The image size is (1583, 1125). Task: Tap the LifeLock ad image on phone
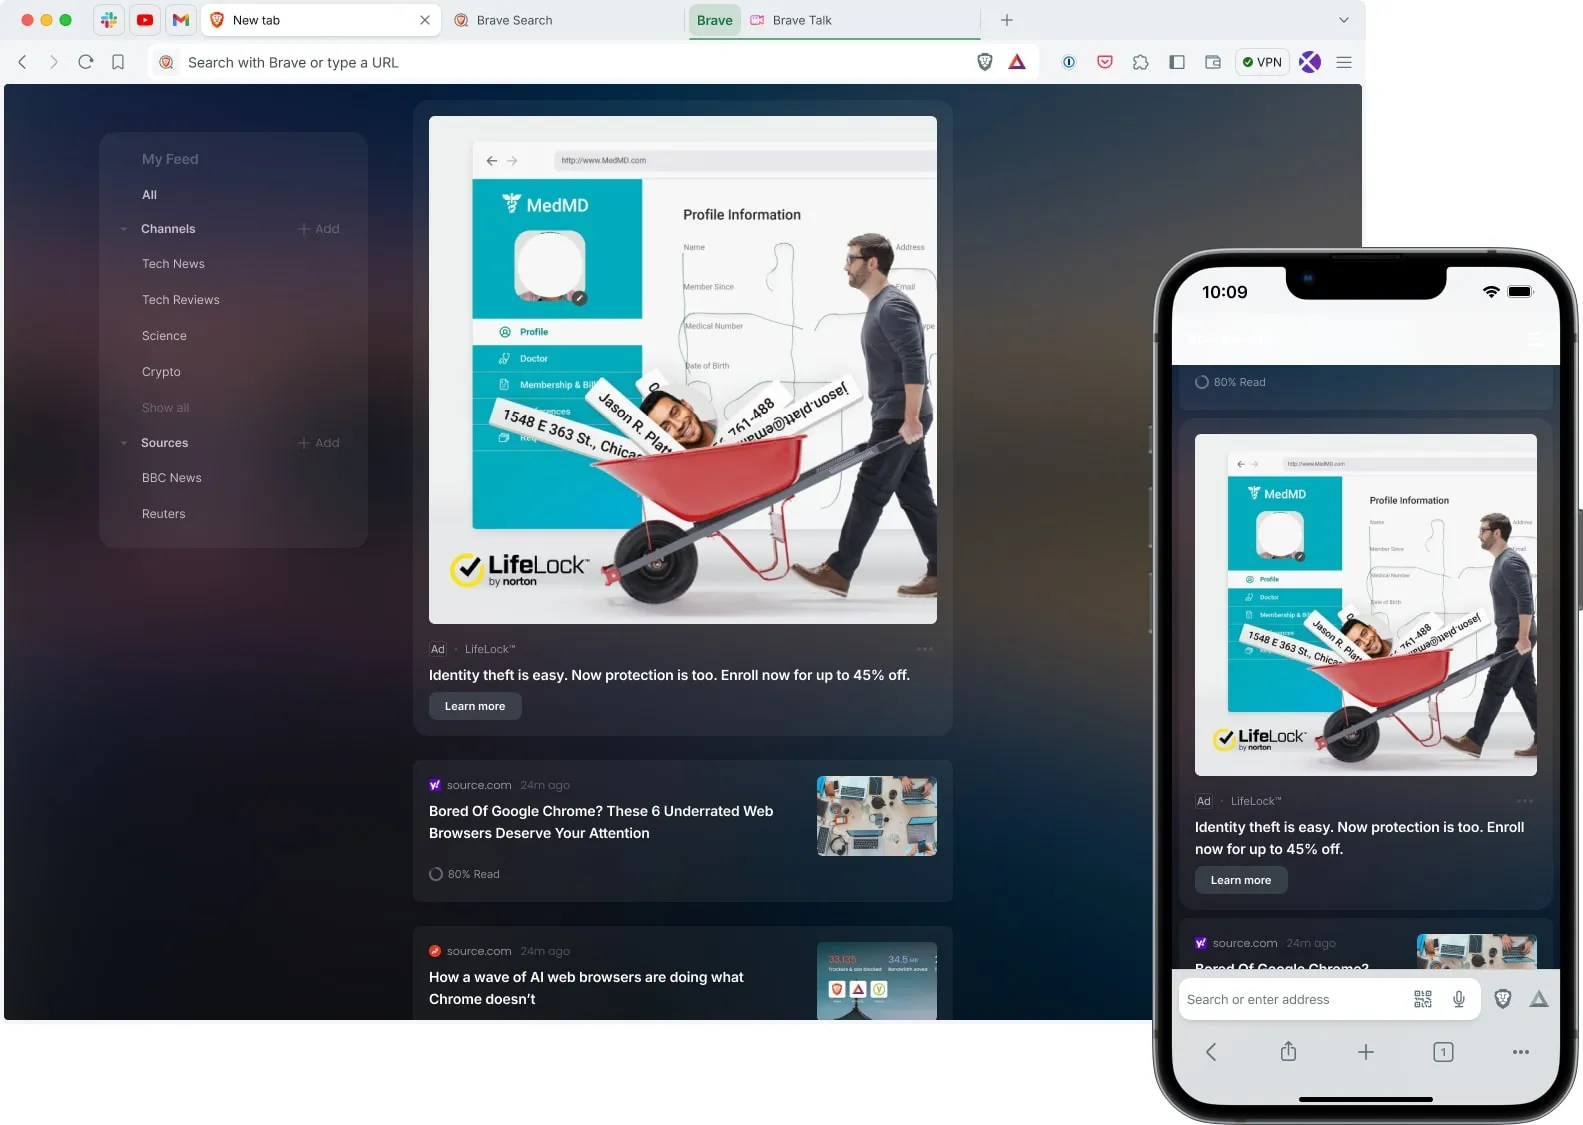coord(1366,605)
